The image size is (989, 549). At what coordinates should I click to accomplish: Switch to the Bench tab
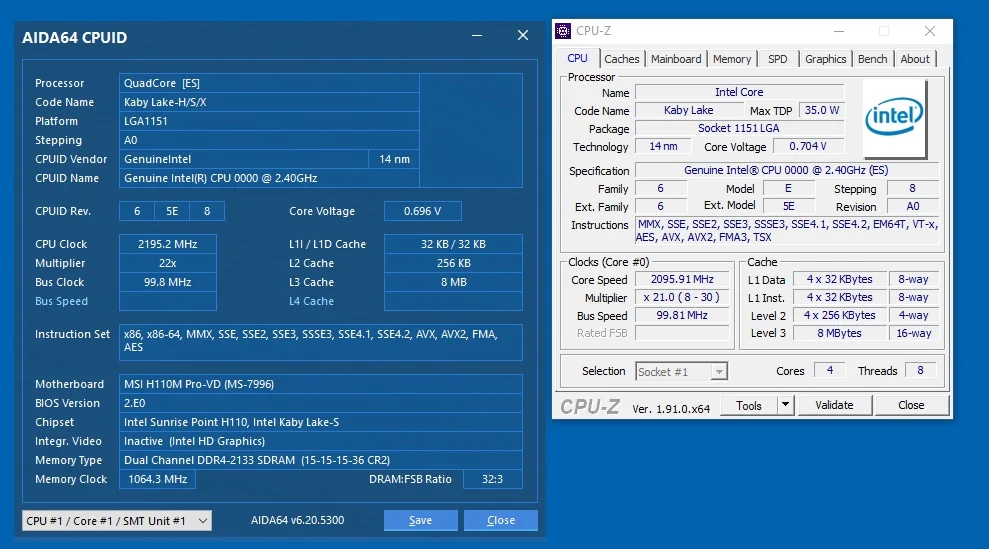pyautogui.click(x=872, y=59)
